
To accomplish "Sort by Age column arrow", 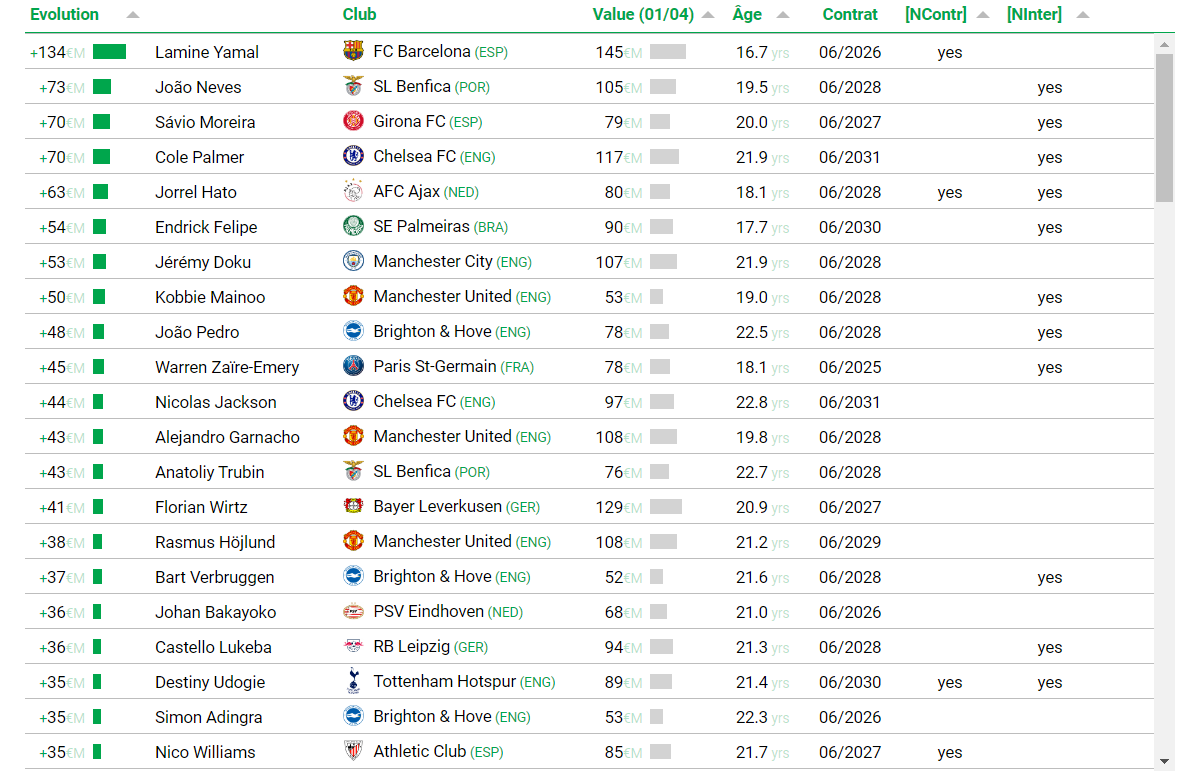I will (782, 15).
